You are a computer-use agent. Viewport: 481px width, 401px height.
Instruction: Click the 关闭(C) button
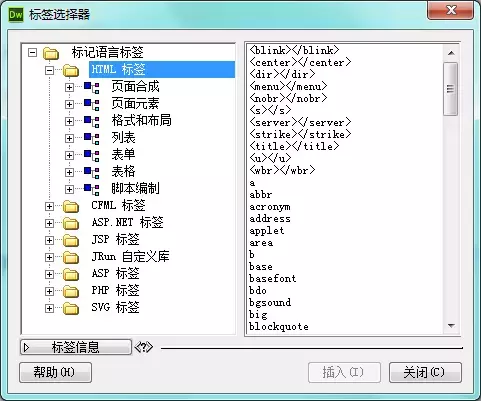[x=425, y=372]
